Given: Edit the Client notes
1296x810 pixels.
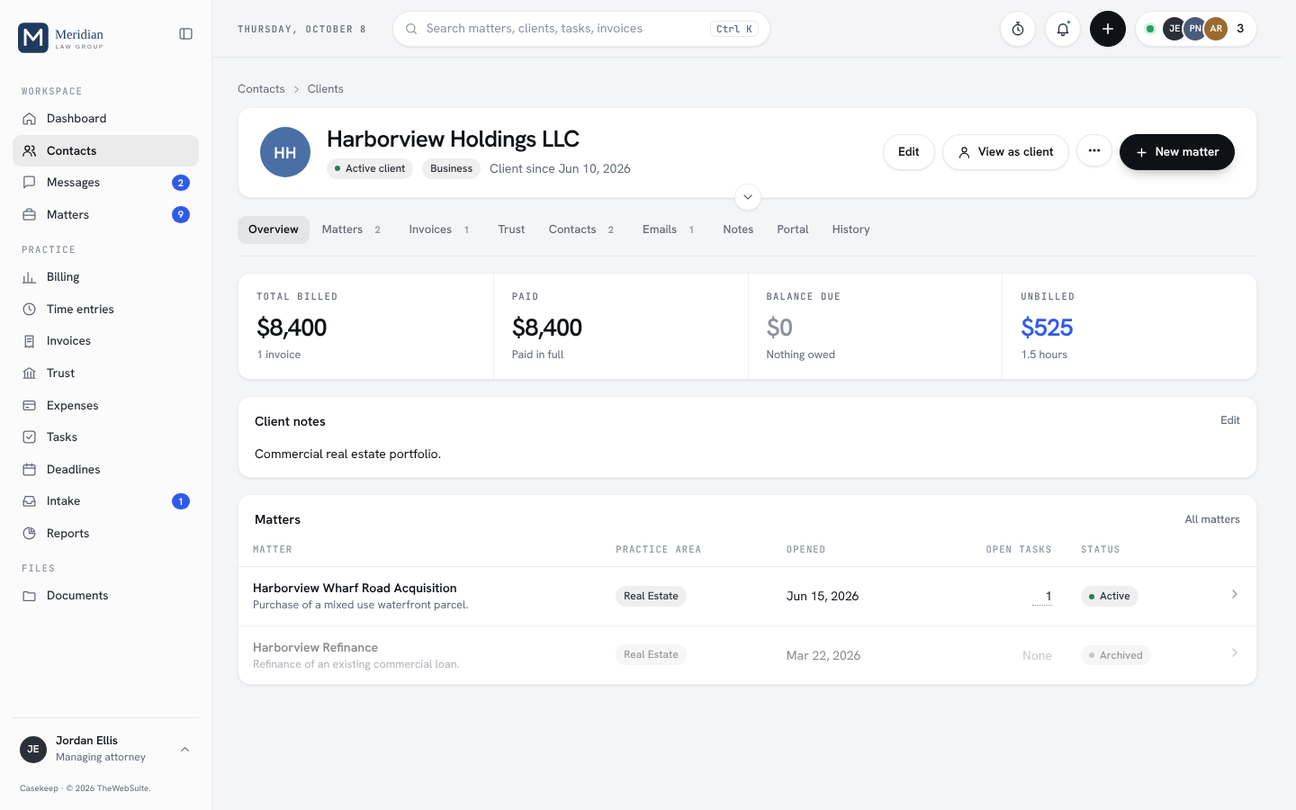Looking at the screenshot, I should tap(1230, 421).
